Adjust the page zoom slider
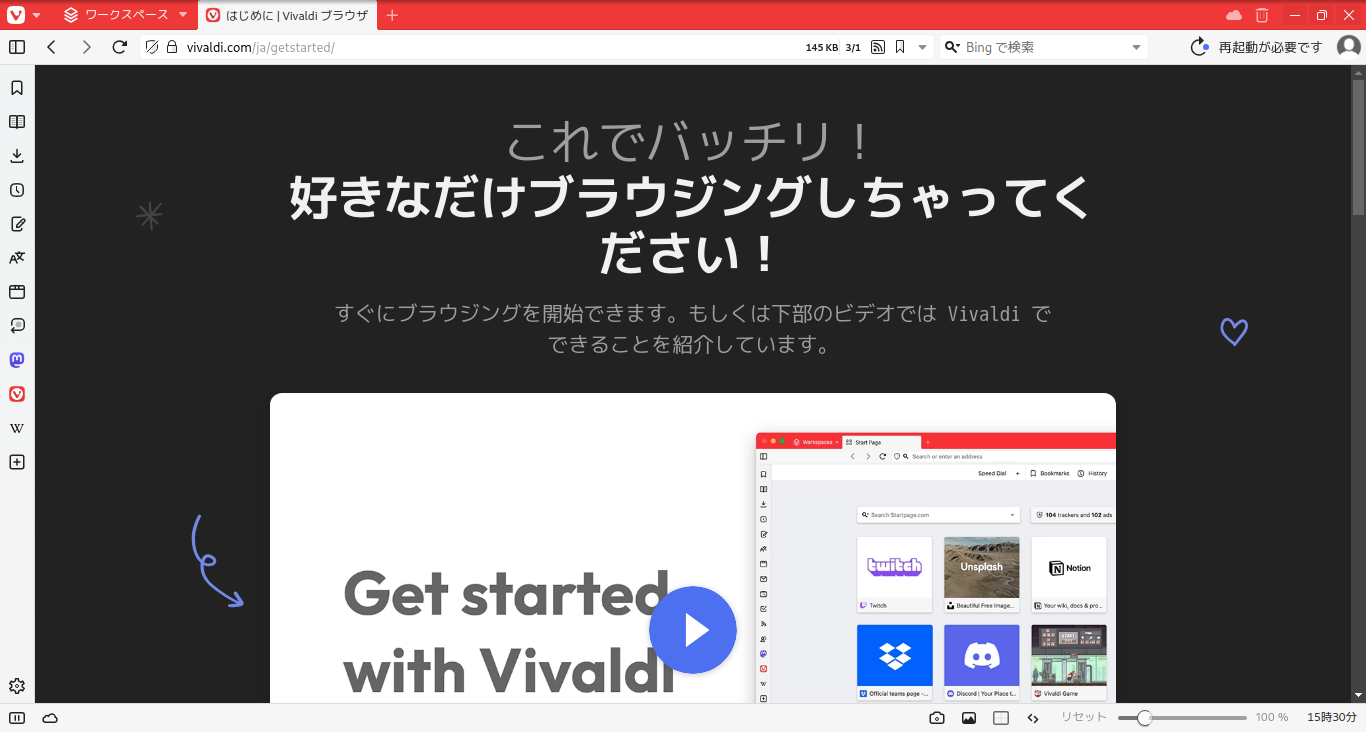Viewport: 1366px width, 732px height. (1182, 718)
